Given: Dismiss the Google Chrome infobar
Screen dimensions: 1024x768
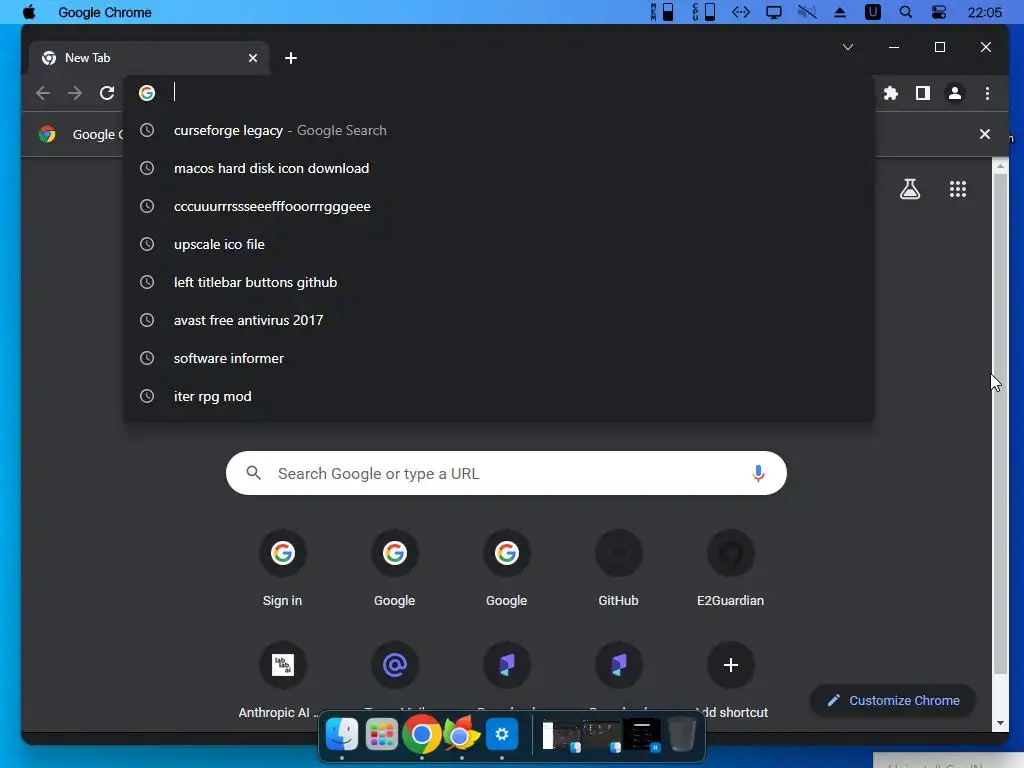Looking at the screenshot, I should [x=985, y=134].
